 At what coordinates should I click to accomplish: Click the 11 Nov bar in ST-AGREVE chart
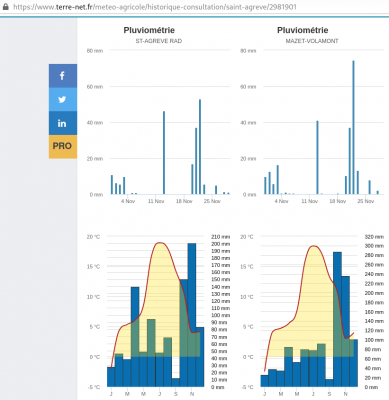pyautogui.click(x=164, y=153)
